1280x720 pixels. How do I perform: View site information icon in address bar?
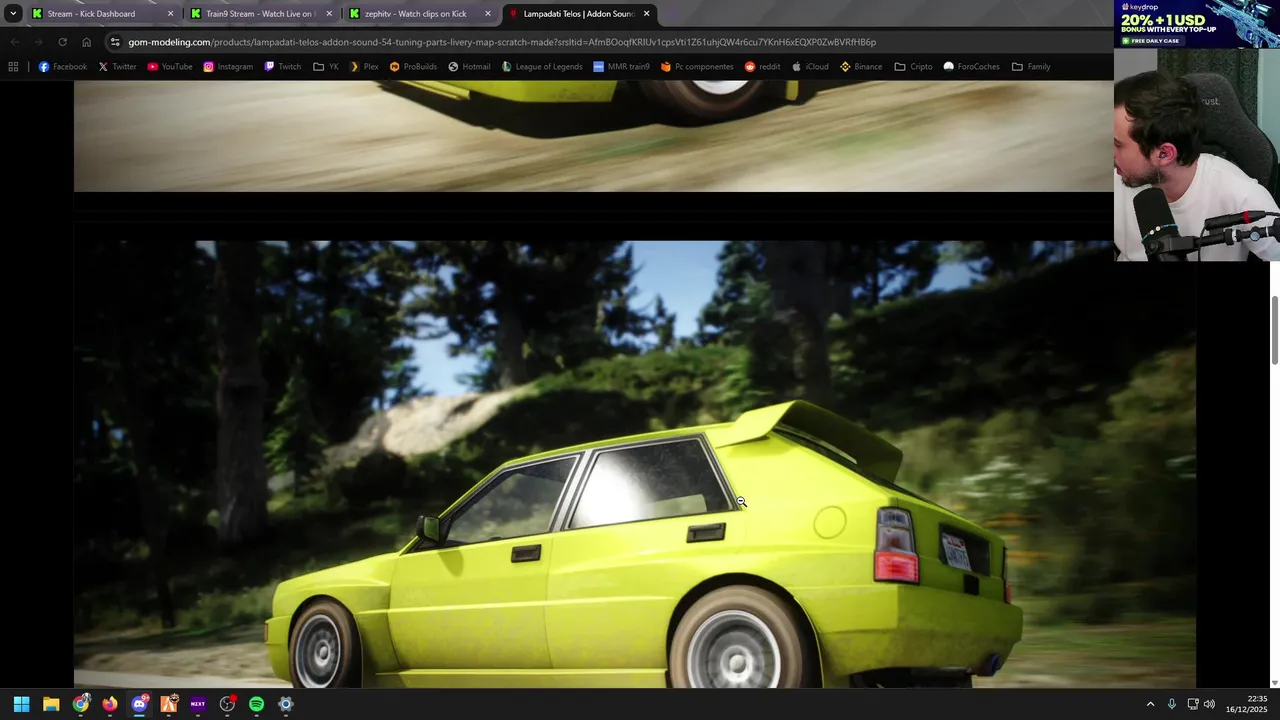(x=116, y=42)
